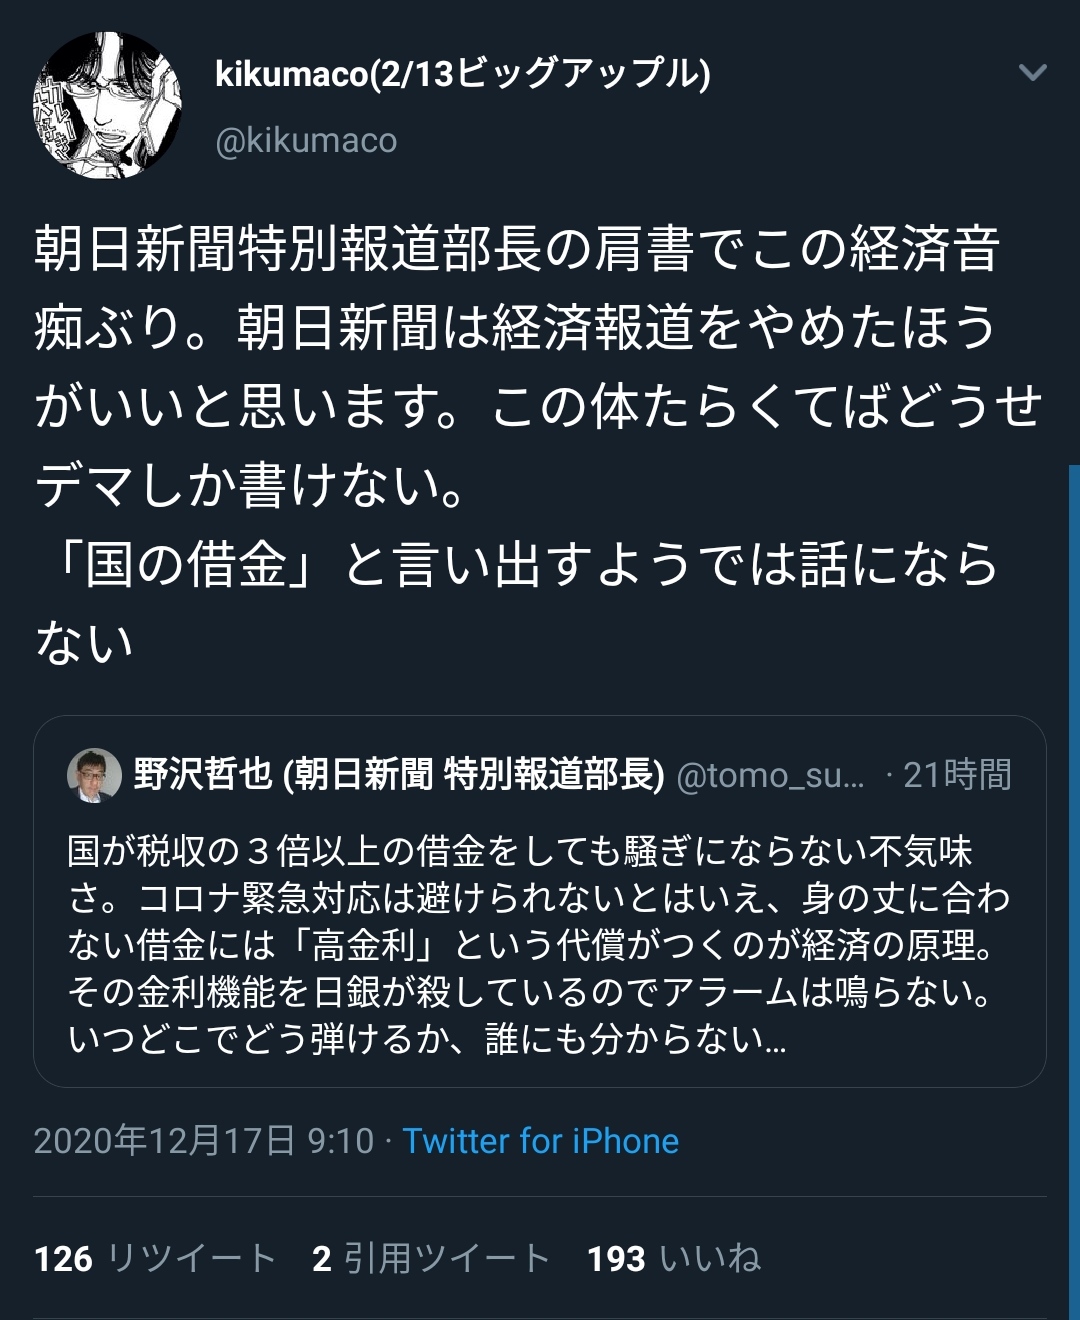Click the kikumaco(2/13ビッグアップル) display name
This screenshot has height=1320, width=1080.
click(462, 73)
